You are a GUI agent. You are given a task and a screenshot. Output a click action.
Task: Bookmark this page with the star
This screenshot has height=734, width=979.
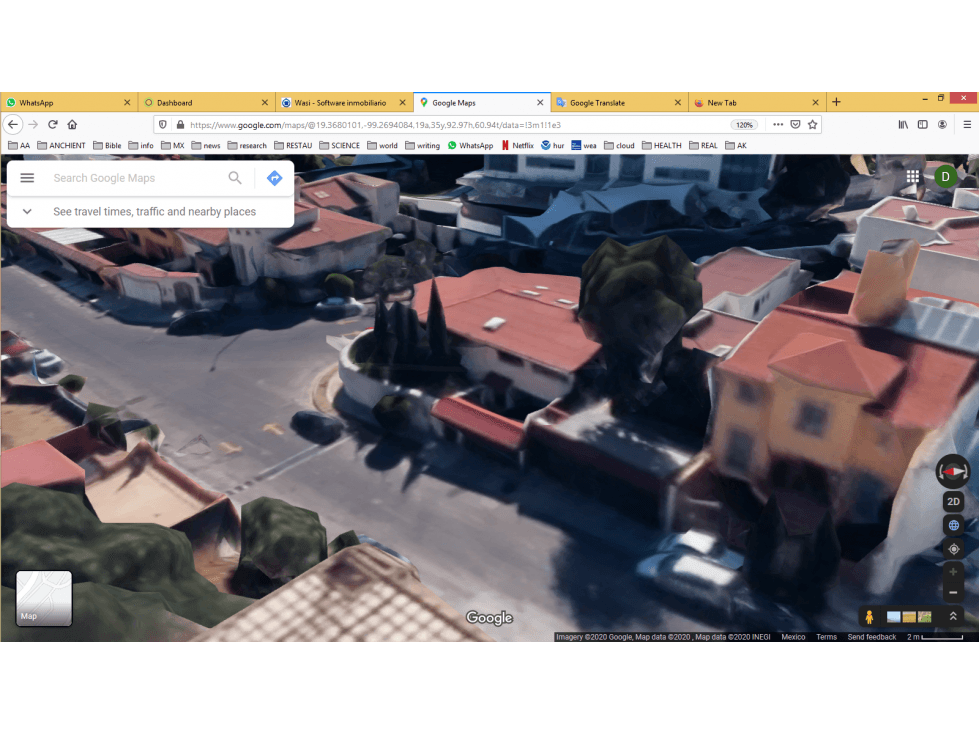click(x=812, y=125)
